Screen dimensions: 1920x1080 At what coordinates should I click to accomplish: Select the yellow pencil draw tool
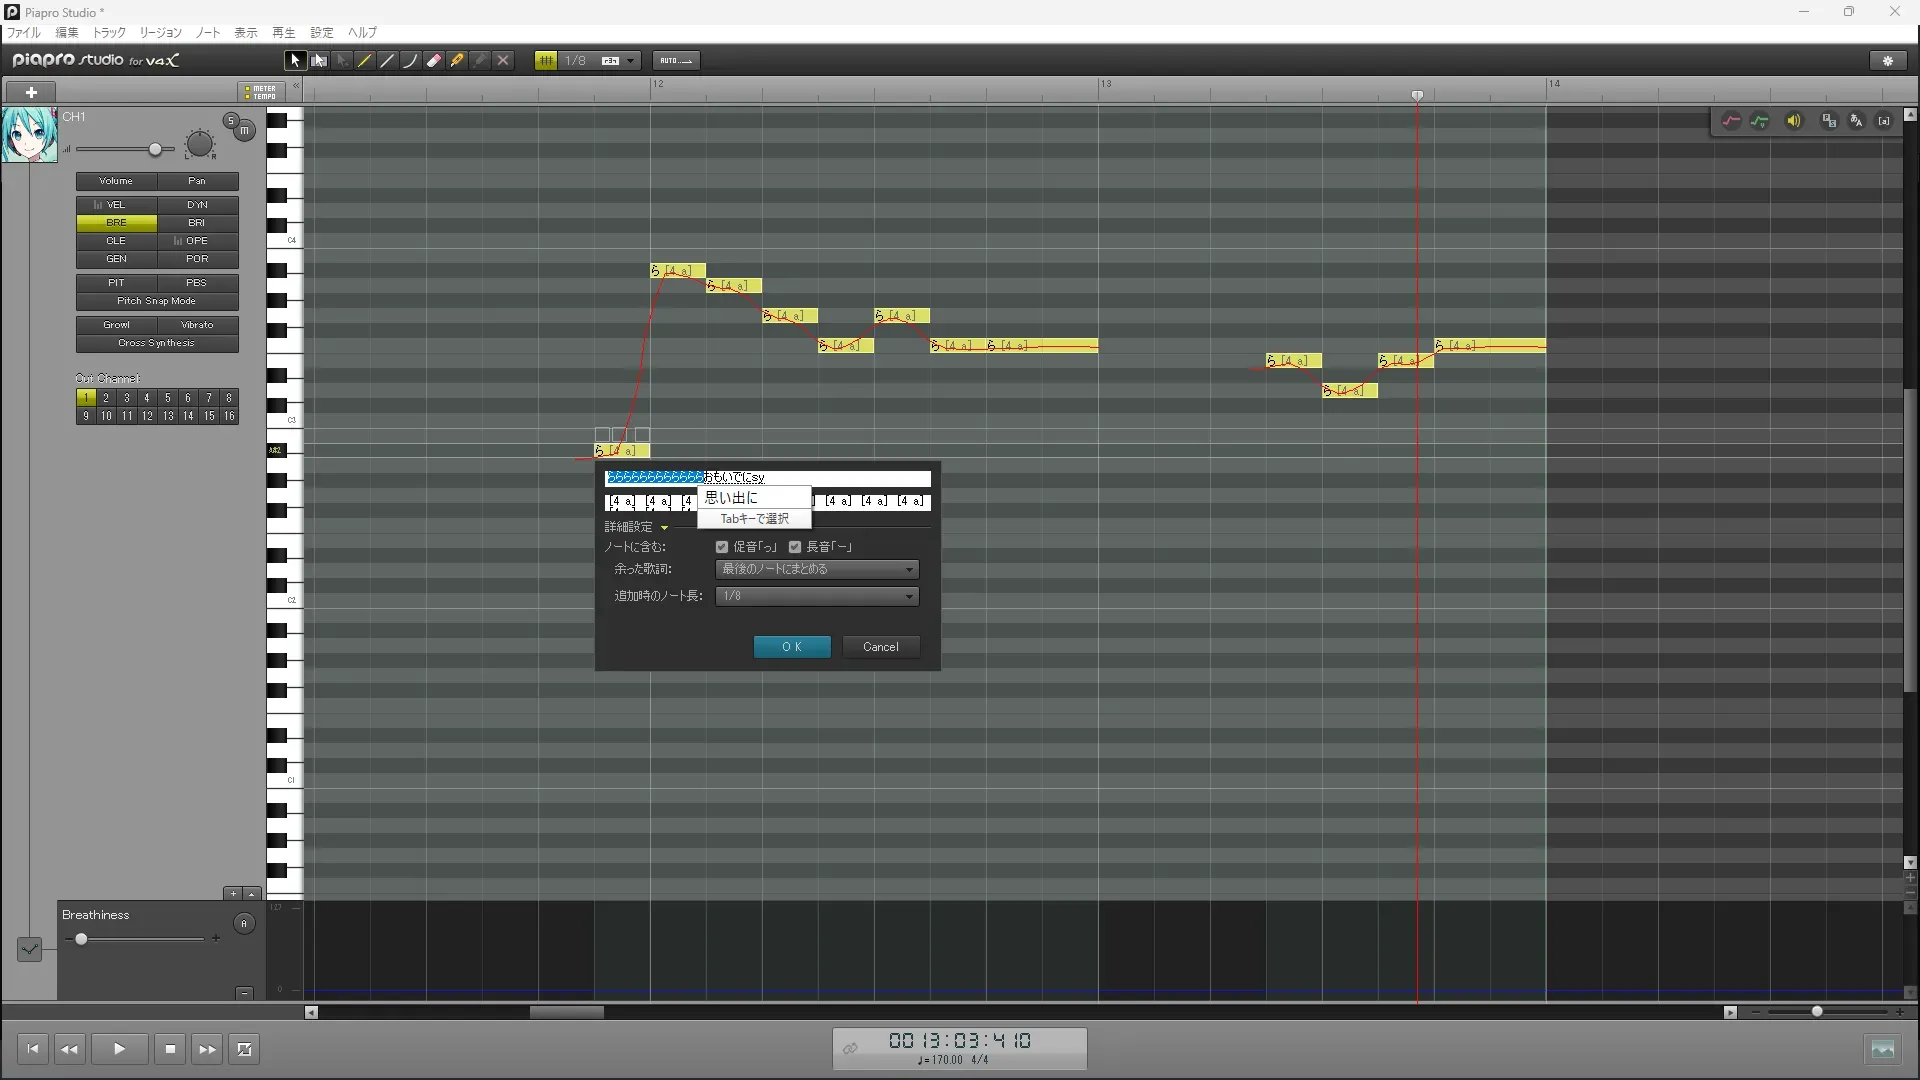365,61
